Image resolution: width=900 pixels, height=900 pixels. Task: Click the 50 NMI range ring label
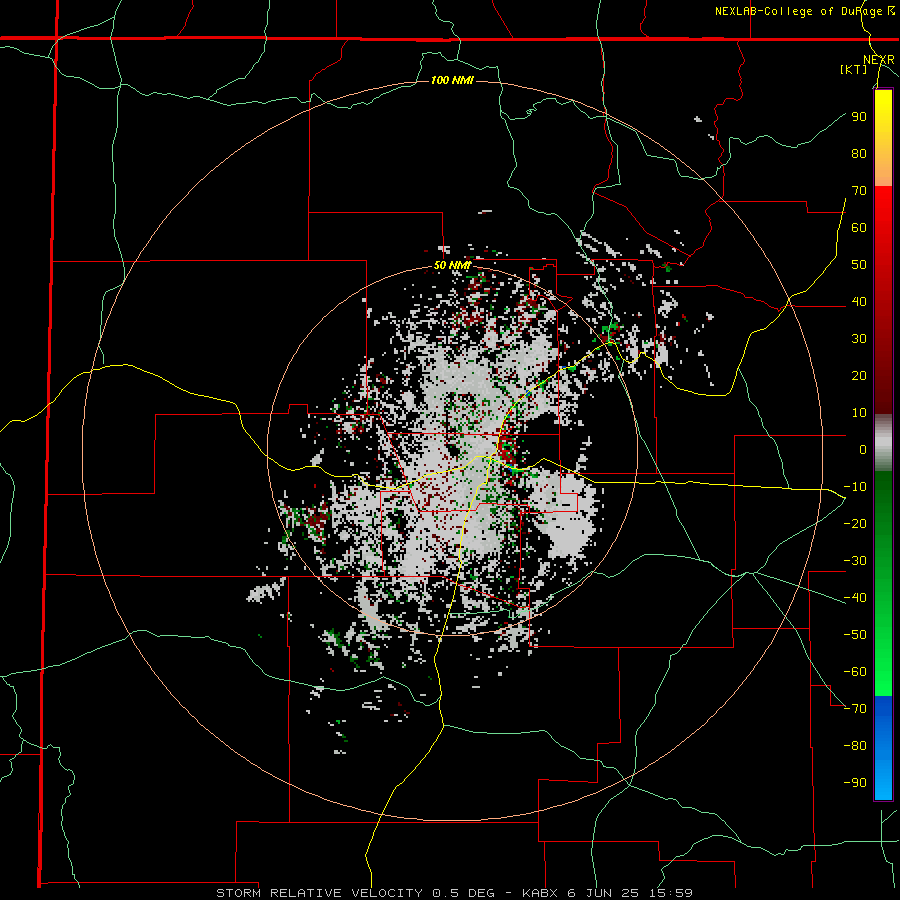452,265
